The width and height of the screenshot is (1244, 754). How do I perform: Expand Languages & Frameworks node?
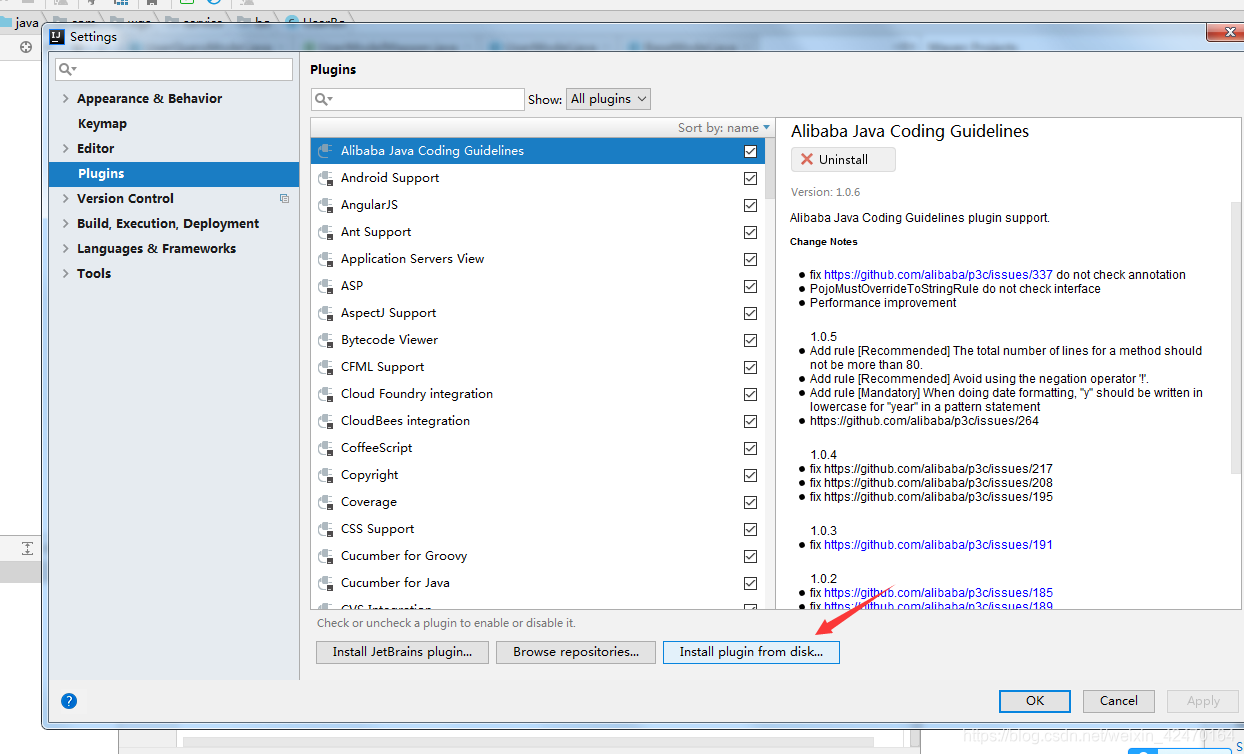[66, 248]
